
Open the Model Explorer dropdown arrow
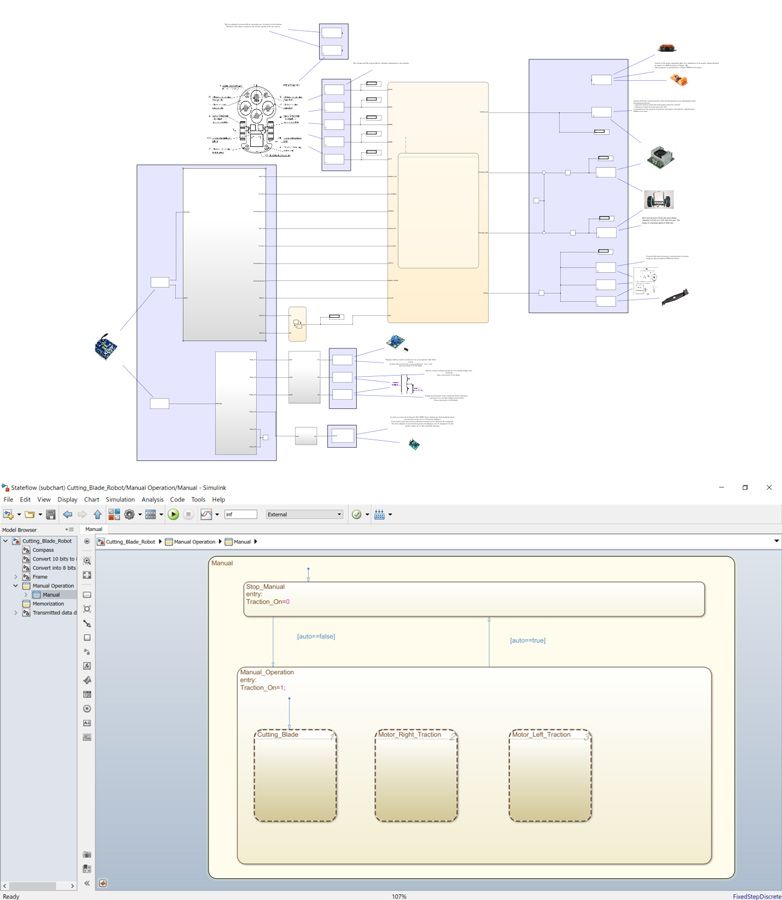(161, 514)
